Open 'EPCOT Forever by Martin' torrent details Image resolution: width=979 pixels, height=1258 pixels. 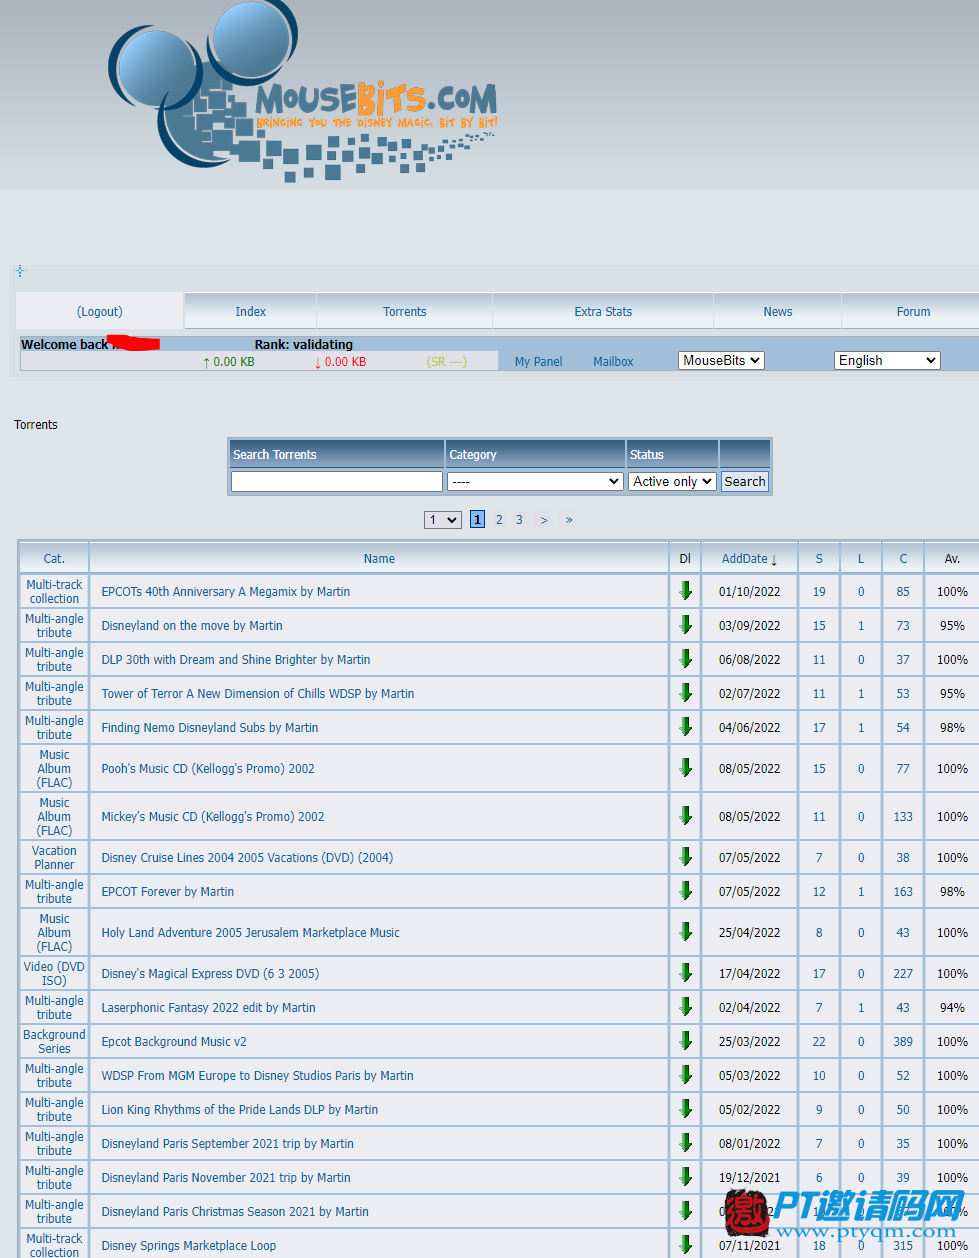click(168, 891)
